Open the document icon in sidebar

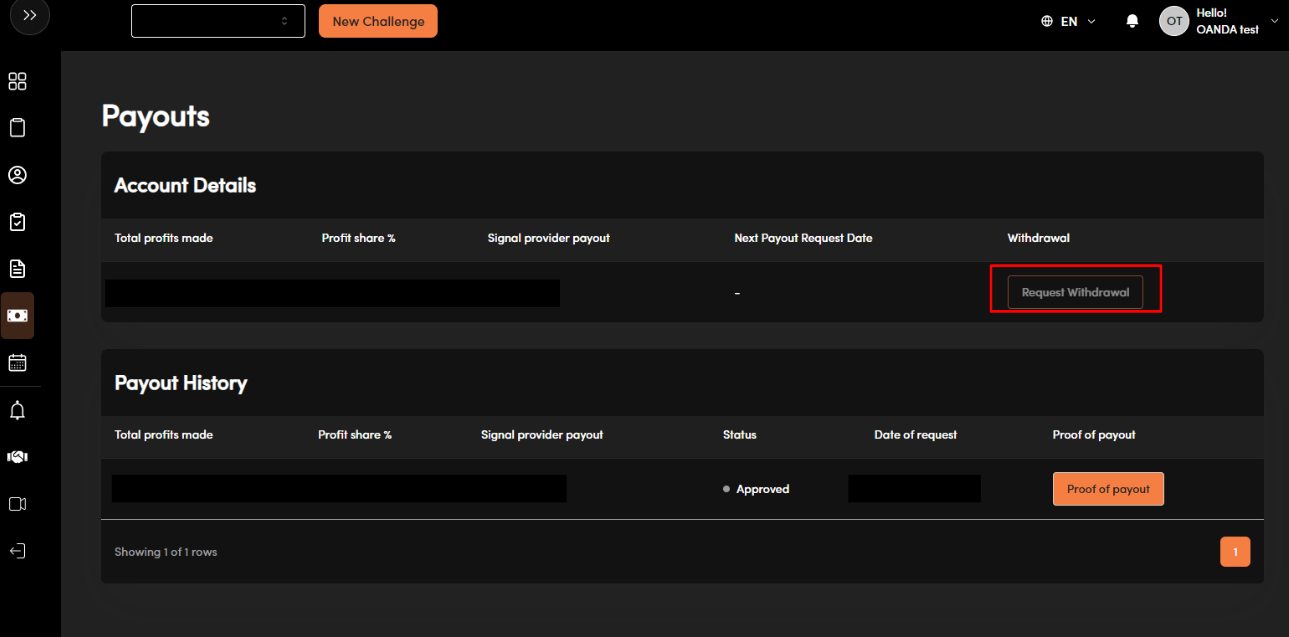coord(17,268)
